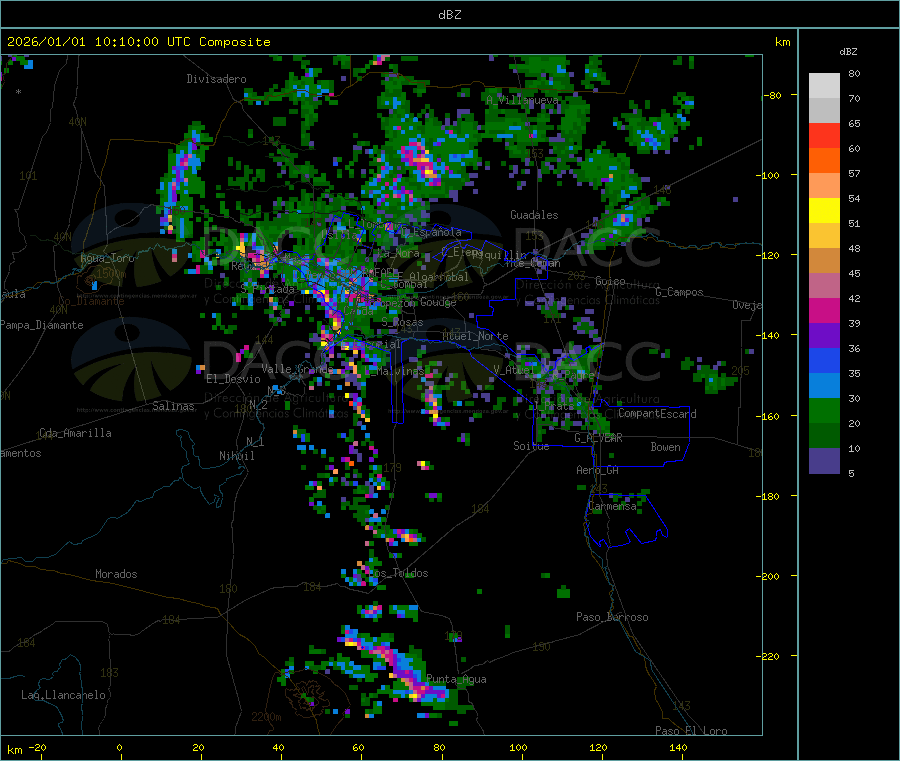Click the 60 km bottom axis label

point(358,747)
